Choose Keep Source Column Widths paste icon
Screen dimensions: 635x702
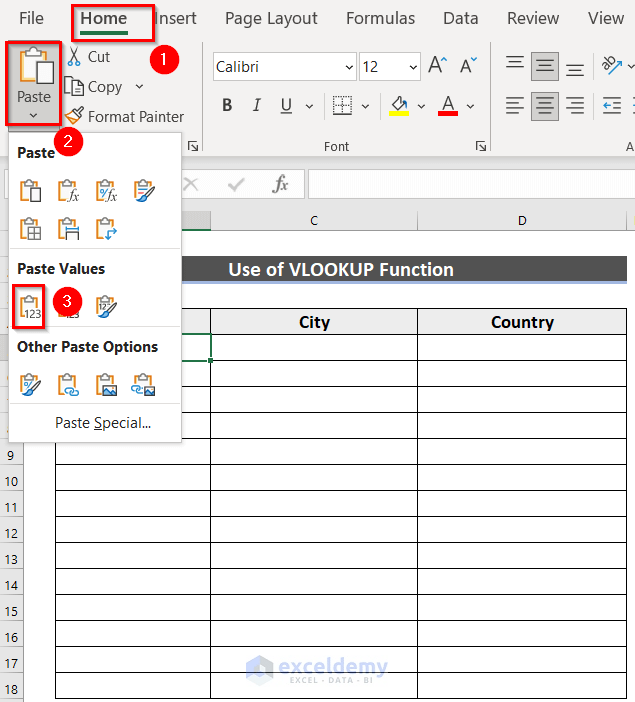point(68,229)
